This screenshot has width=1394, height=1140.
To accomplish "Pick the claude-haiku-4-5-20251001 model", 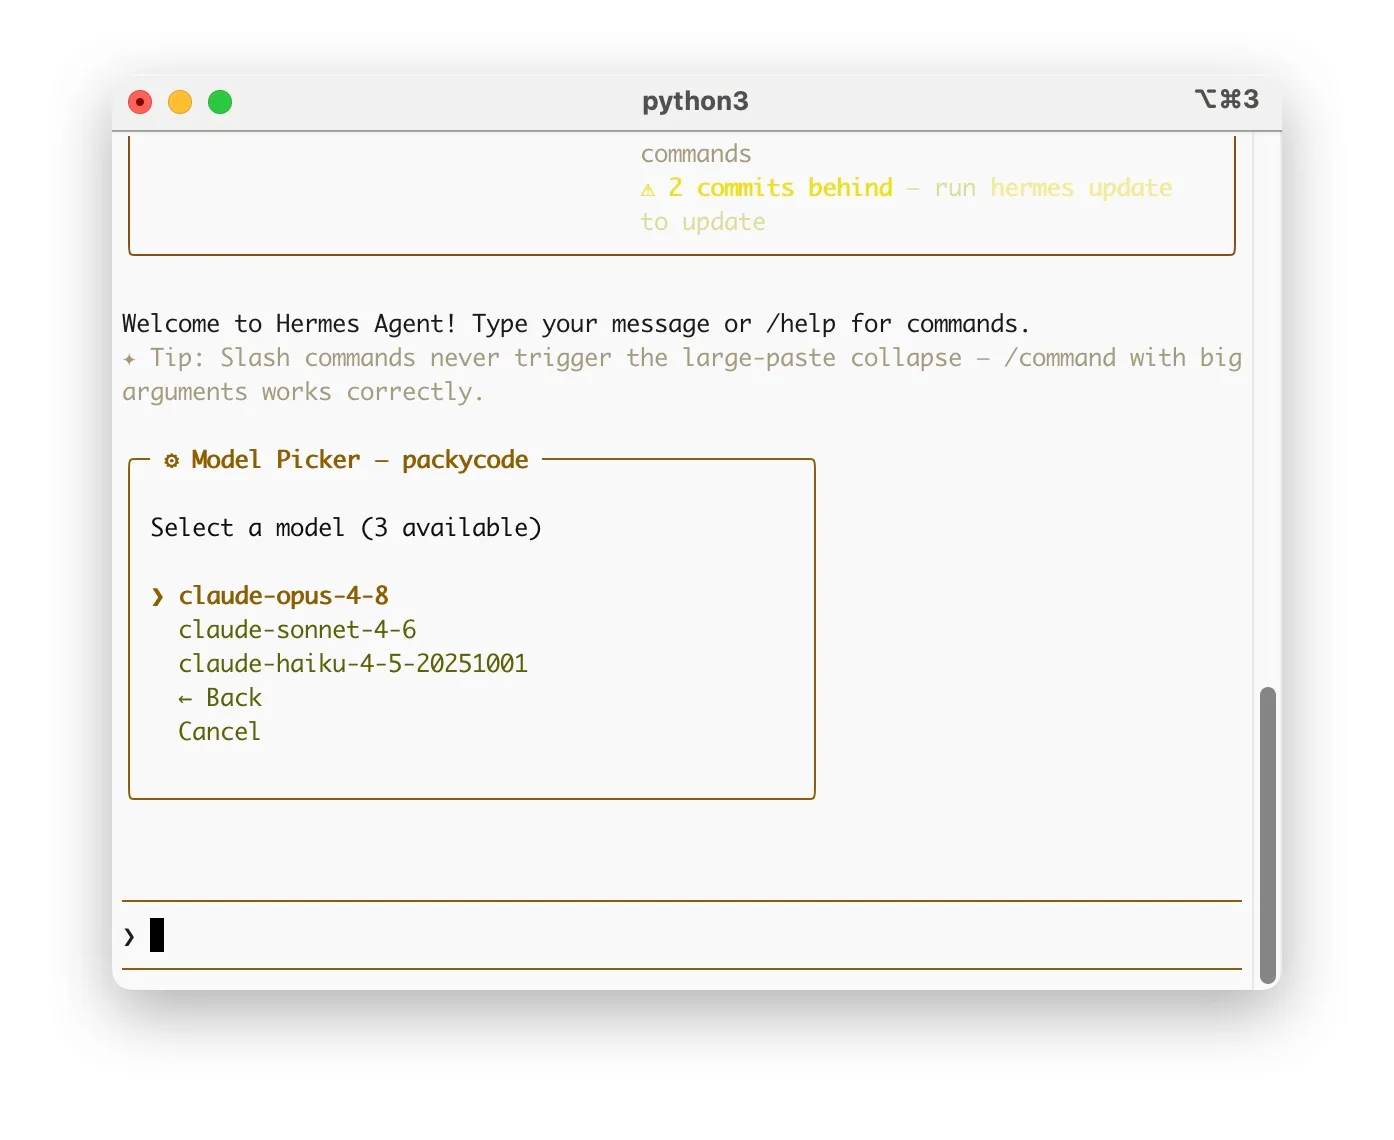I will 353,664.
